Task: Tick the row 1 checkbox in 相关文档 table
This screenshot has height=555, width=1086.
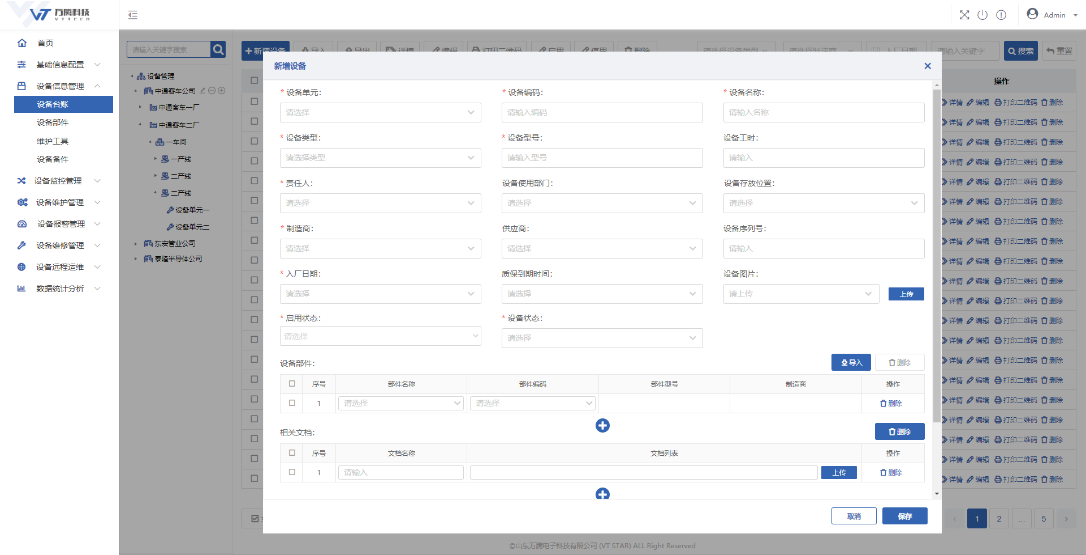Action: 292,472
